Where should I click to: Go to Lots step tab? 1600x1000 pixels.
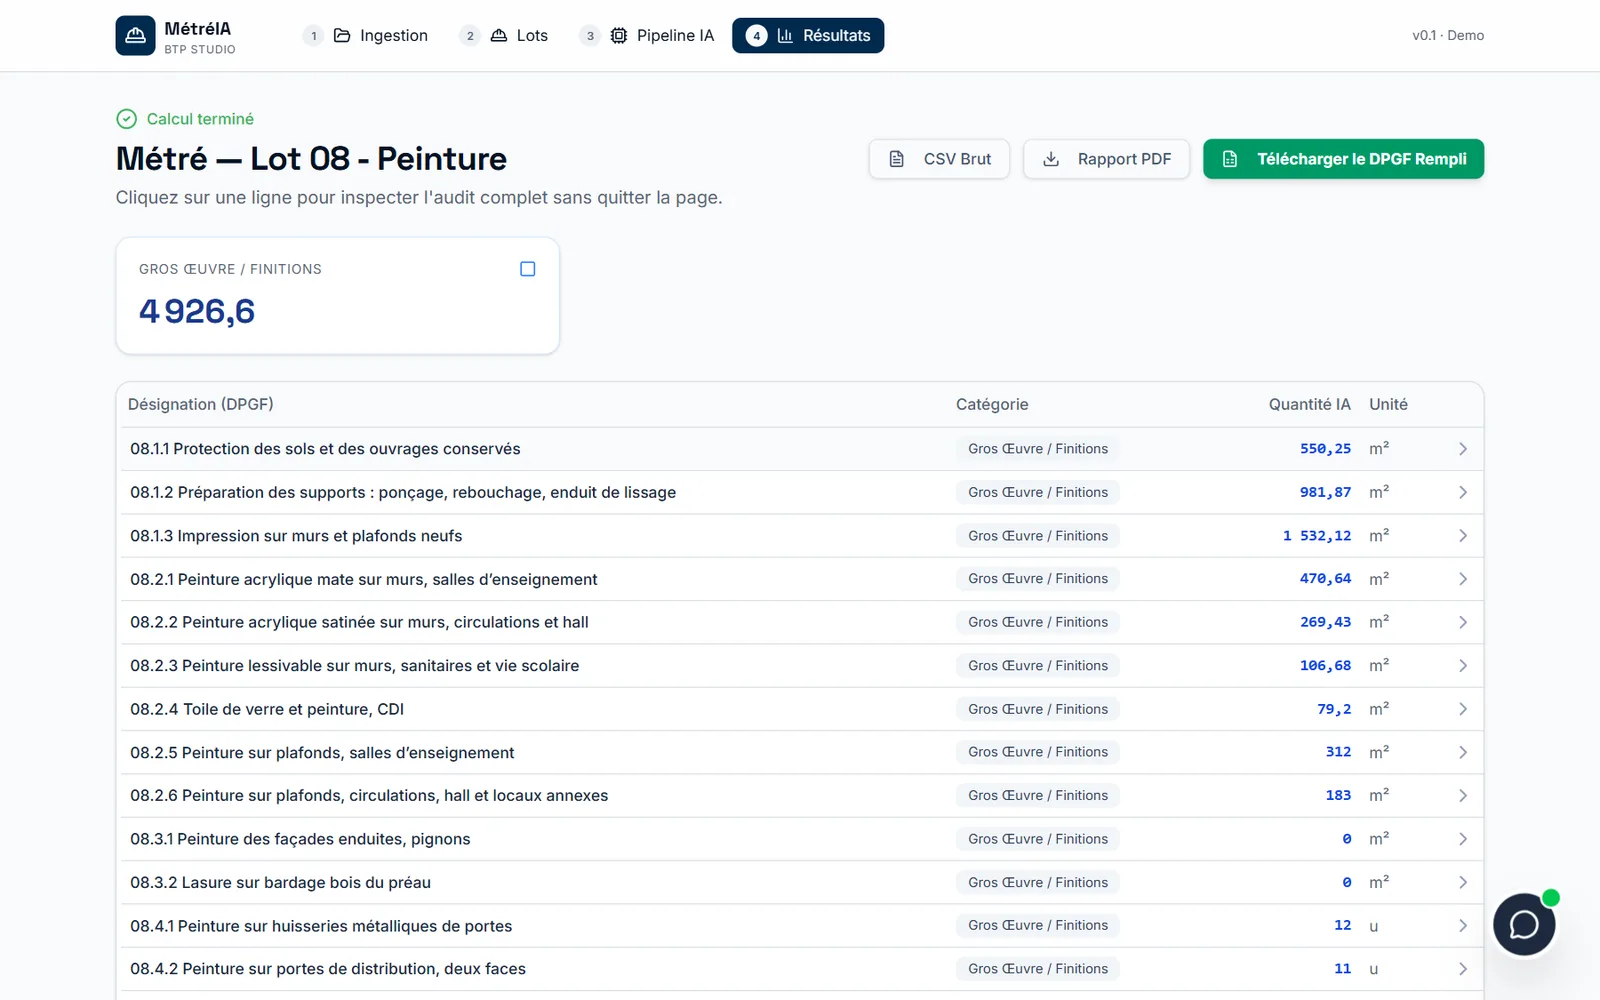(504, 35)
